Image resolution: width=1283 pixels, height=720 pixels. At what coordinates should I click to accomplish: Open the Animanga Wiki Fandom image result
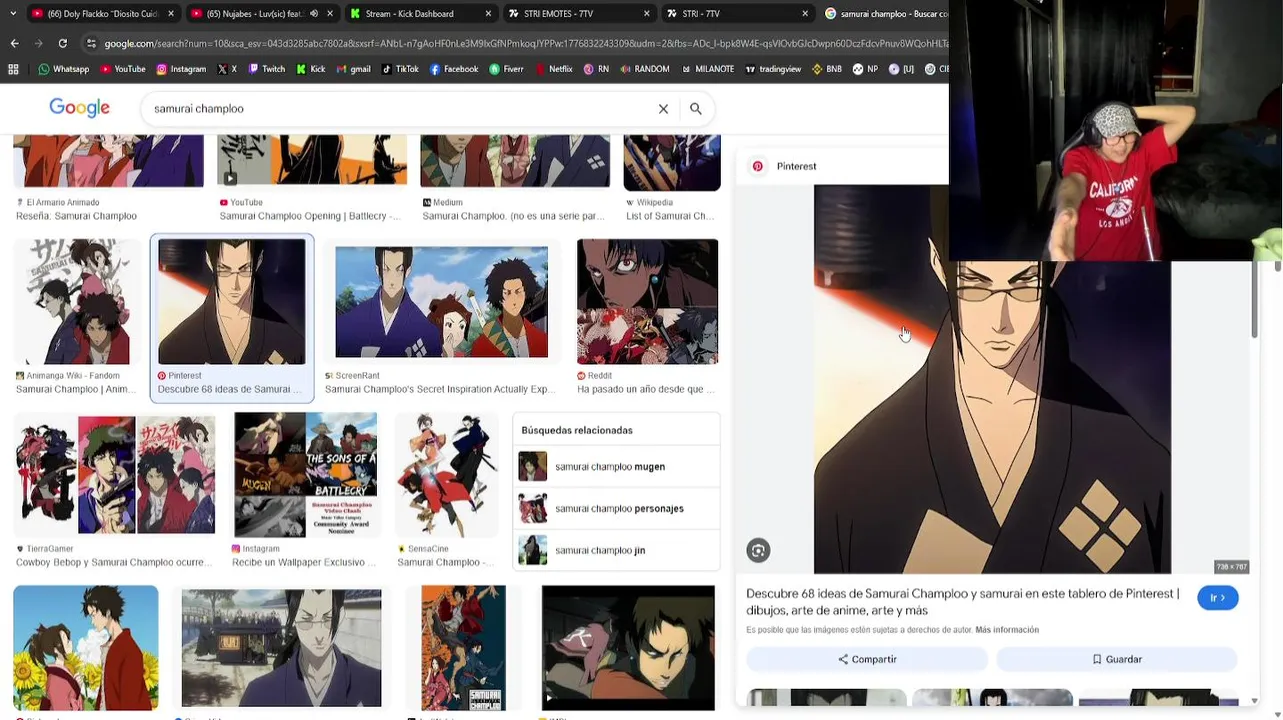click(77, 302)
